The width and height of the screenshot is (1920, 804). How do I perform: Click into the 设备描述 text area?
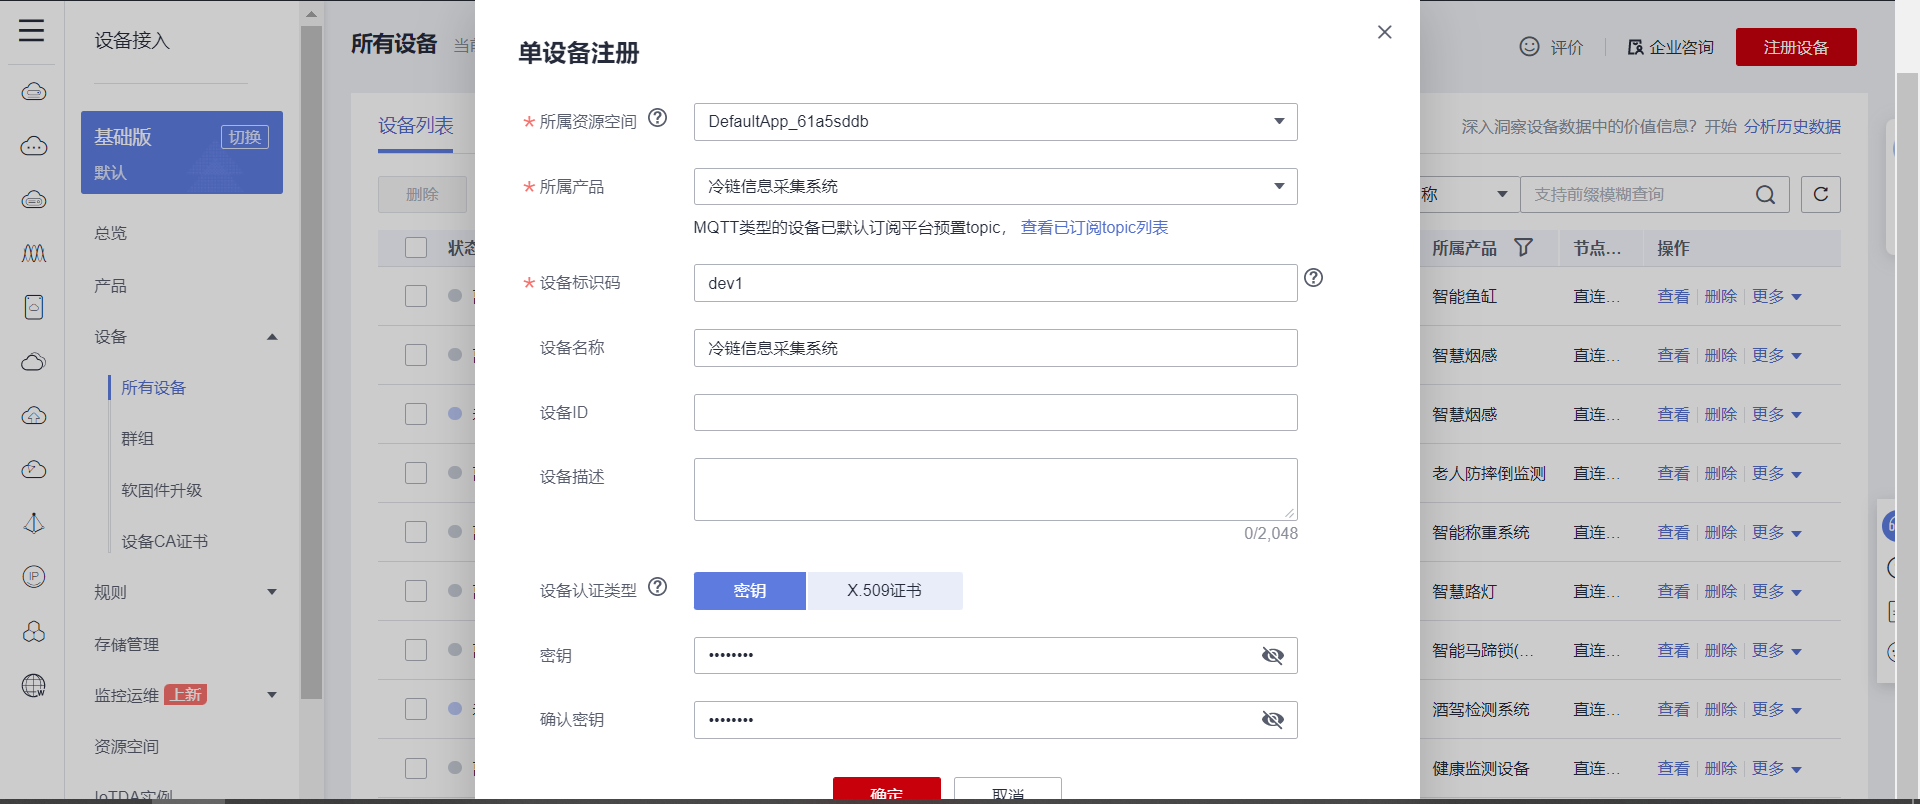tap(995, 490)
